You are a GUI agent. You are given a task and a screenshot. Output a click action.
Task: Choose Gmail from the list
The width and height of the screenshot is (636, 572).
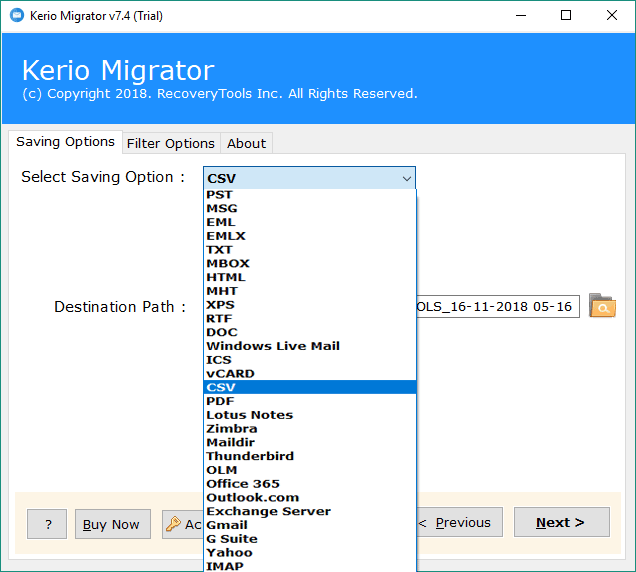coord(310,525)
